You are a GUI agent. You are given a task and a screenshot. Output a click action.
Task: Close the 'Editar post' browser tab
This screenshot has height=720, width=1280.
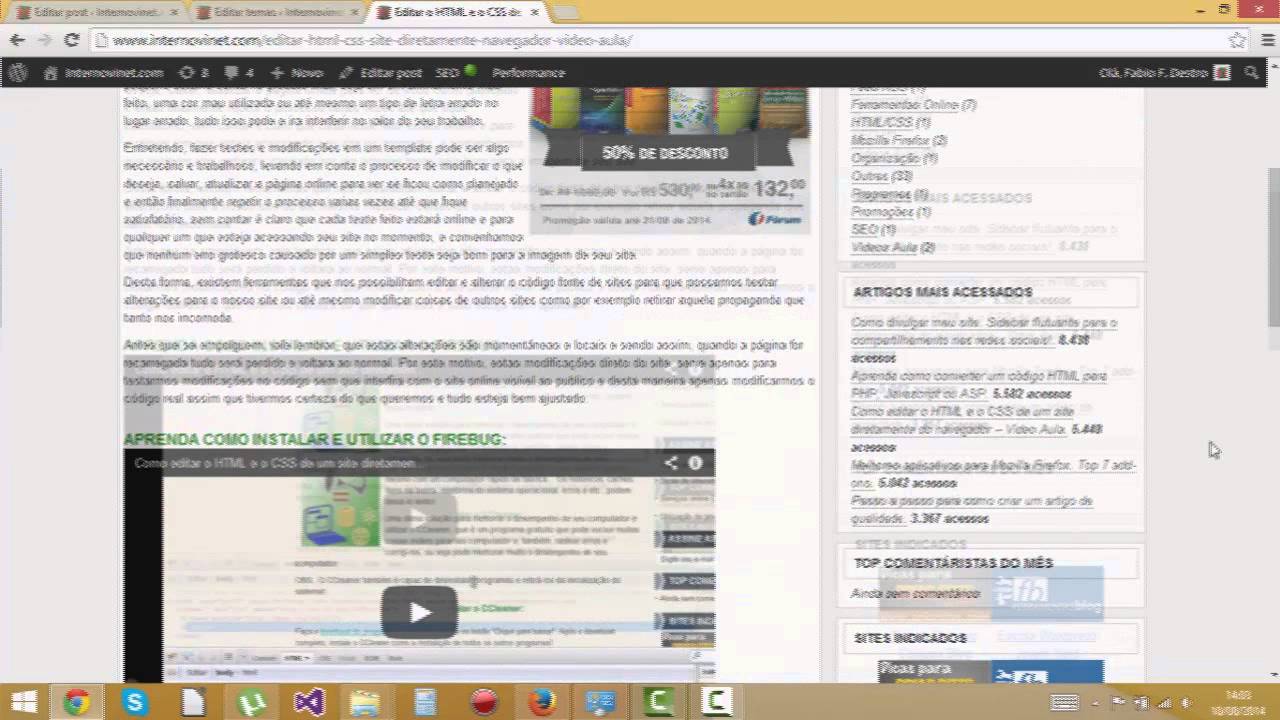coord(174,12)
